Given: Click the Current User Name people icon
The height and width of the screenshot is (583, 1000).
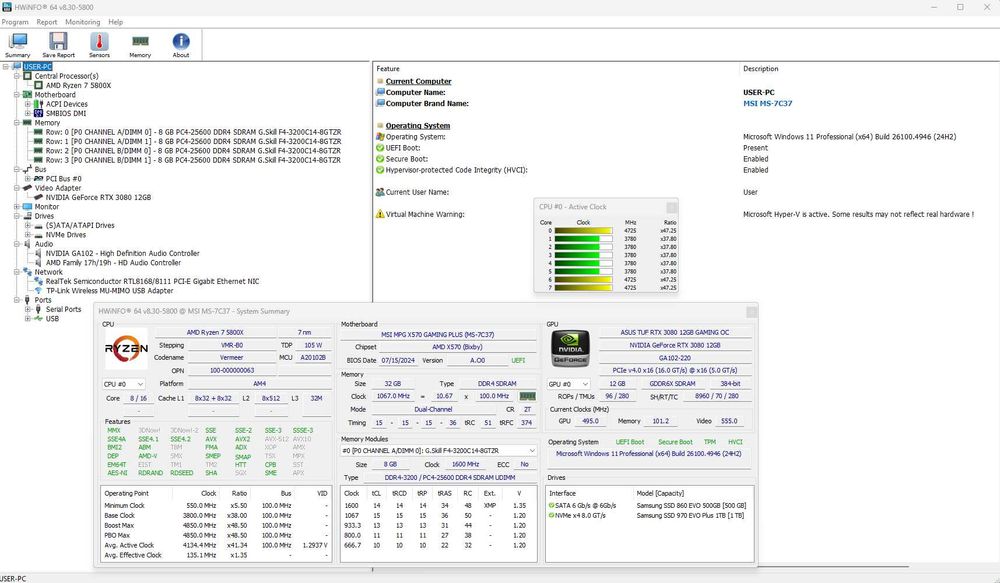Looking at the screenshot, I should tap(380, 192).
